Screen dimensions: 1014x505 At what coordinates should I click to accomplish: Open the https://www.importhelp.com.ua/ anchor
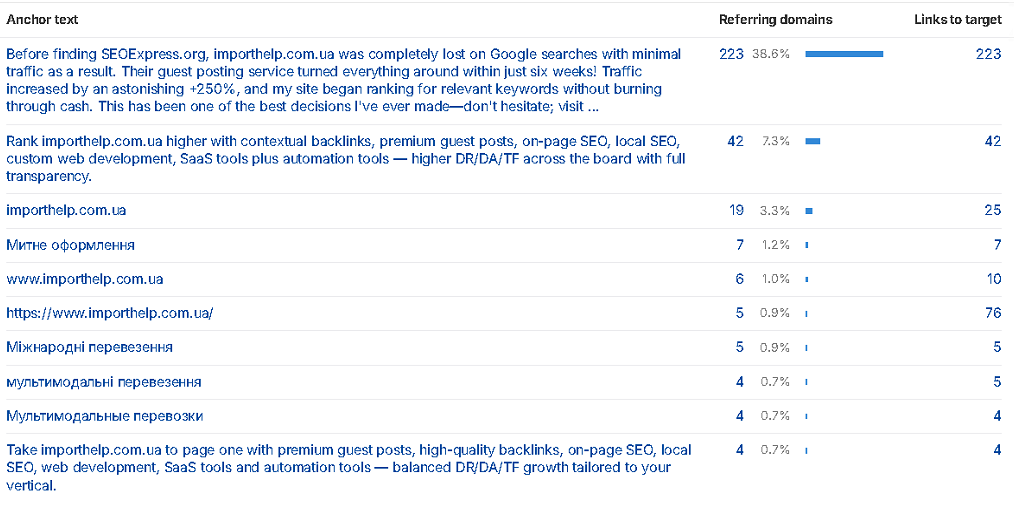[x=109, y=314]
